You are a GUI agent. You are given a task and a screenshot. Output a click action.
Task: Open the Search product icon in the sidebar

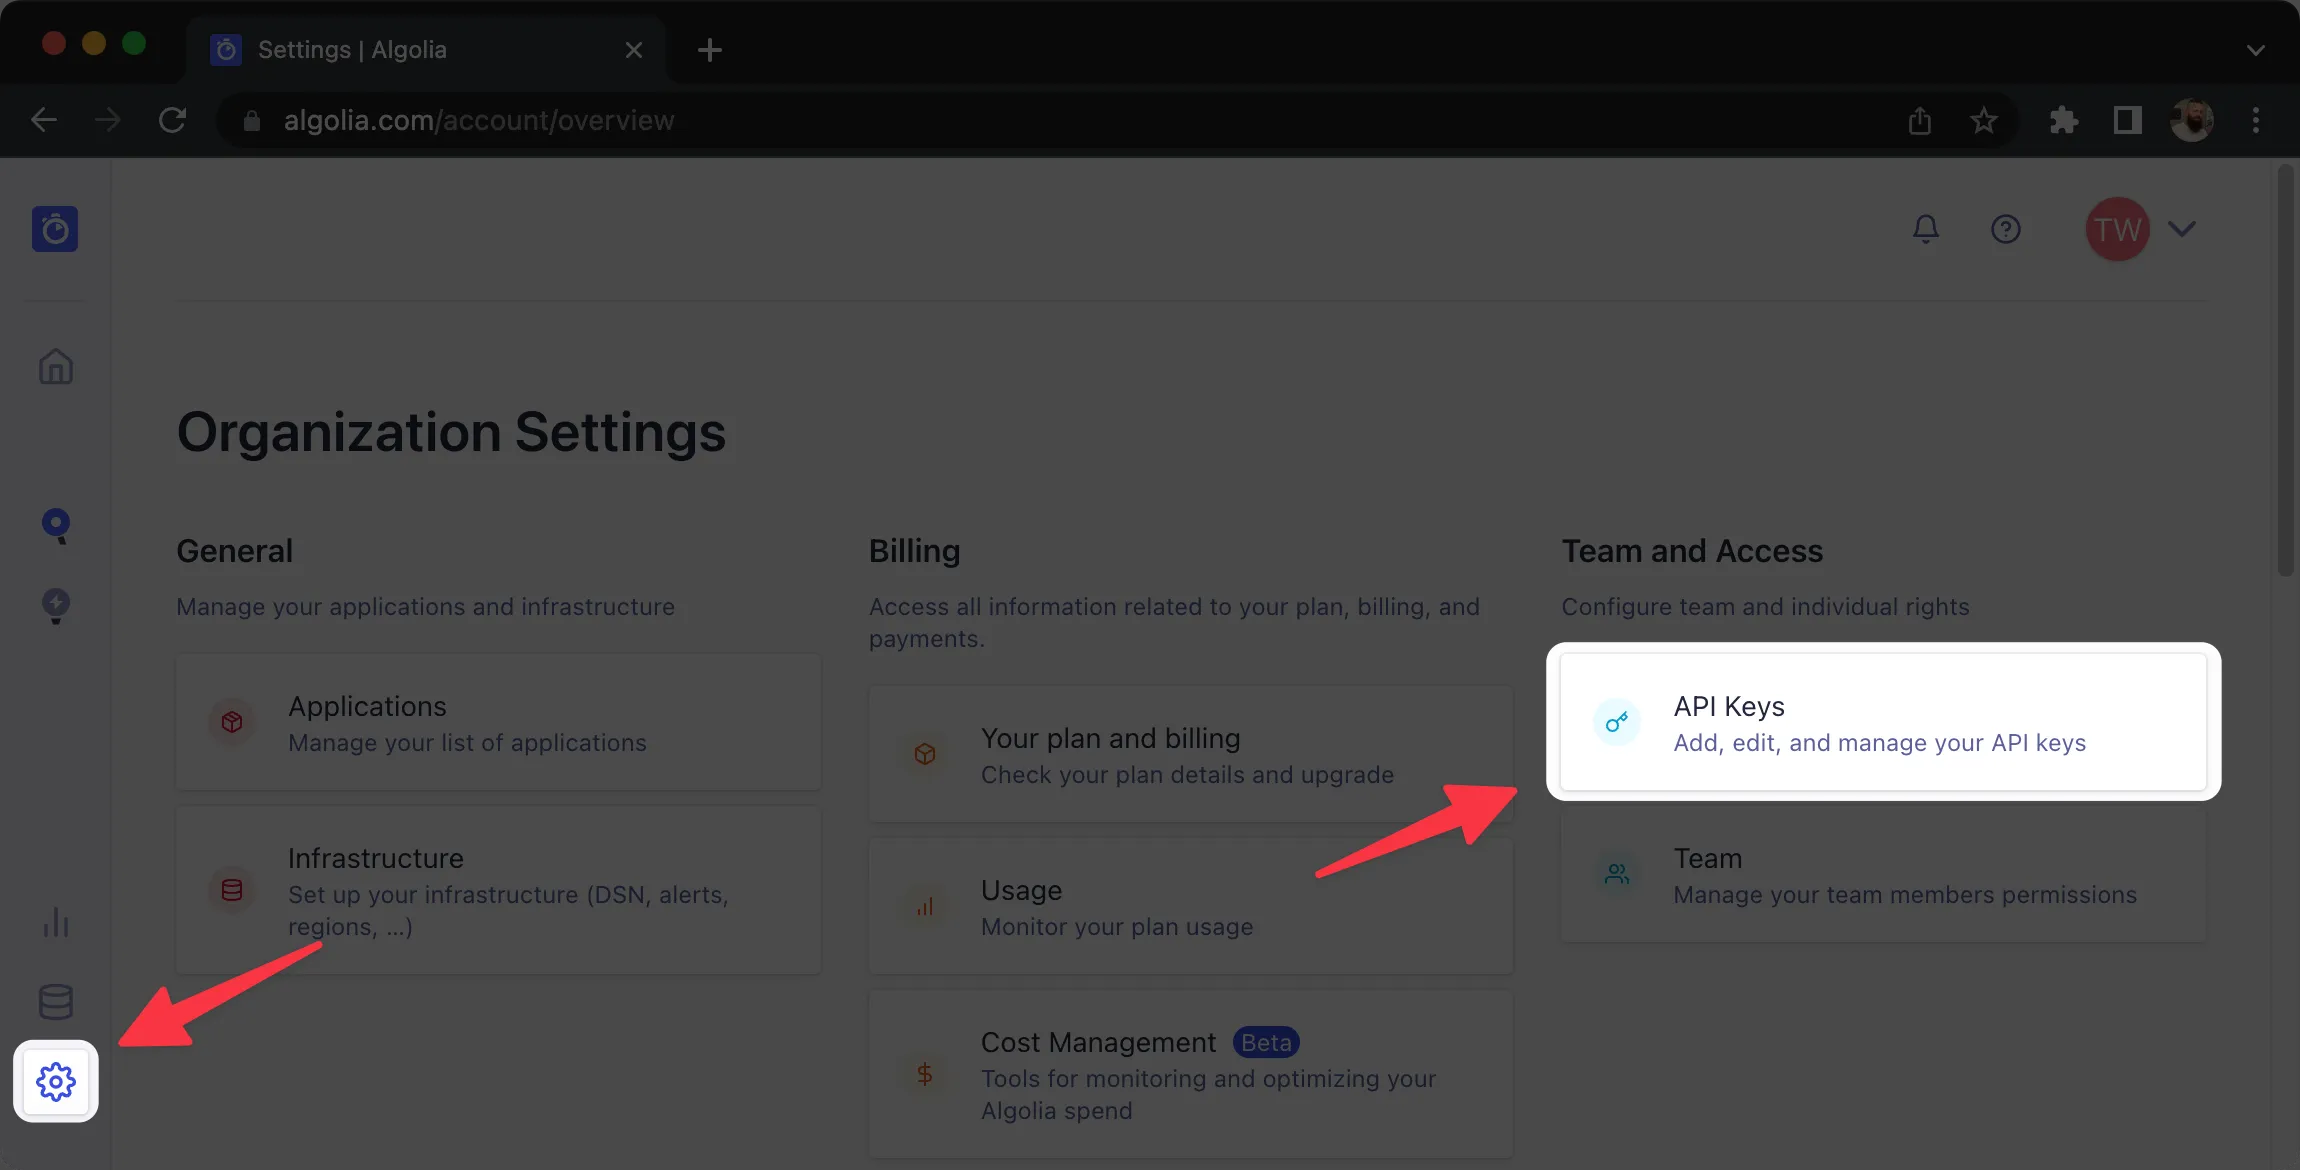coord(56,526)
